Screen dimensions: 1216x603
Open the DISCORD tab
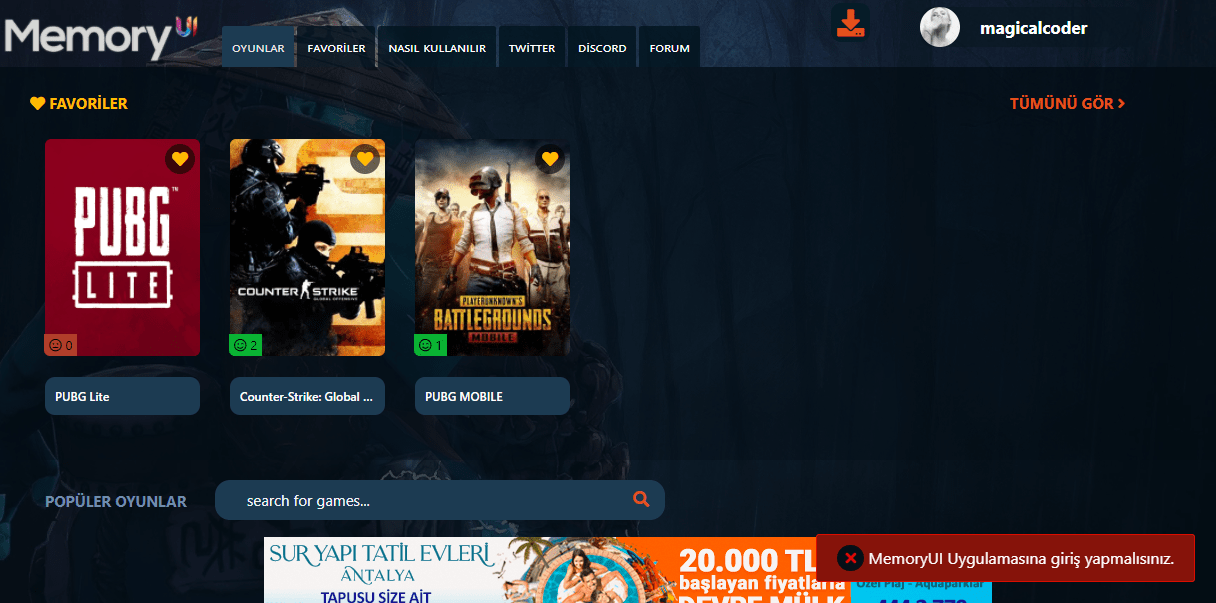click(x=602, y=47)
